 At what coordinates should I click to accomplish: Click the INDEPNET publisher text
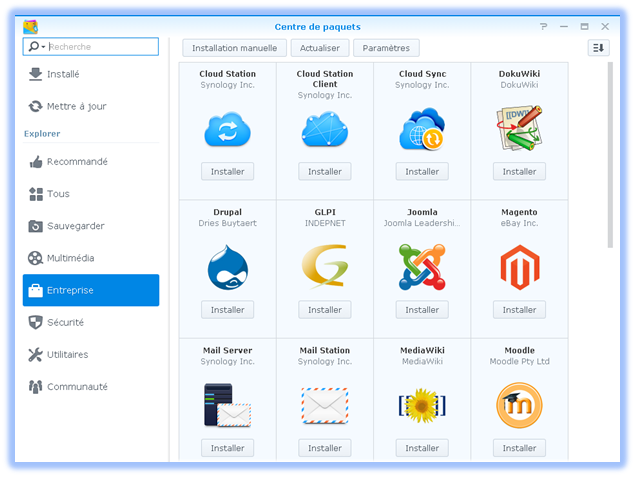325,223
